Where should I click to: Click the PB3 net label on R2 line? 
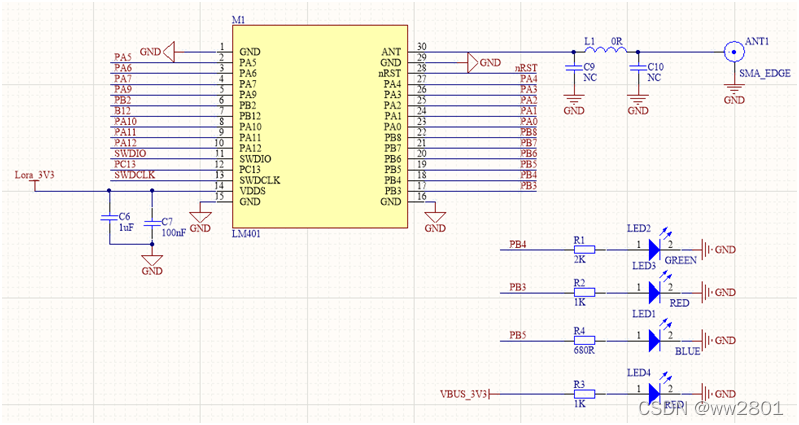(518, 287)
